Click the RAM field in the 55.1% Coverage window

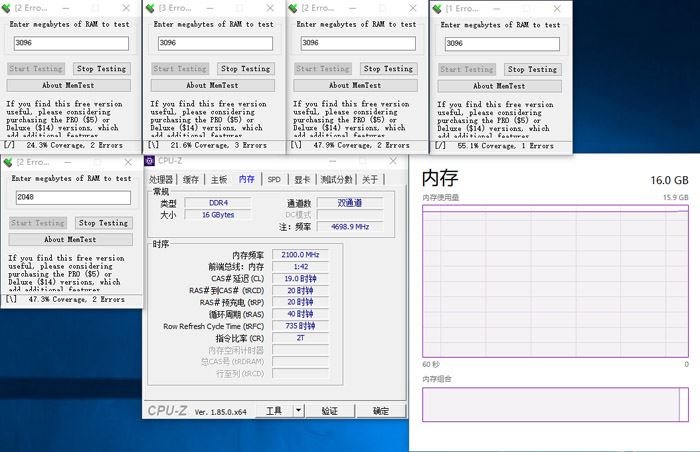click(x=502, y=44)
